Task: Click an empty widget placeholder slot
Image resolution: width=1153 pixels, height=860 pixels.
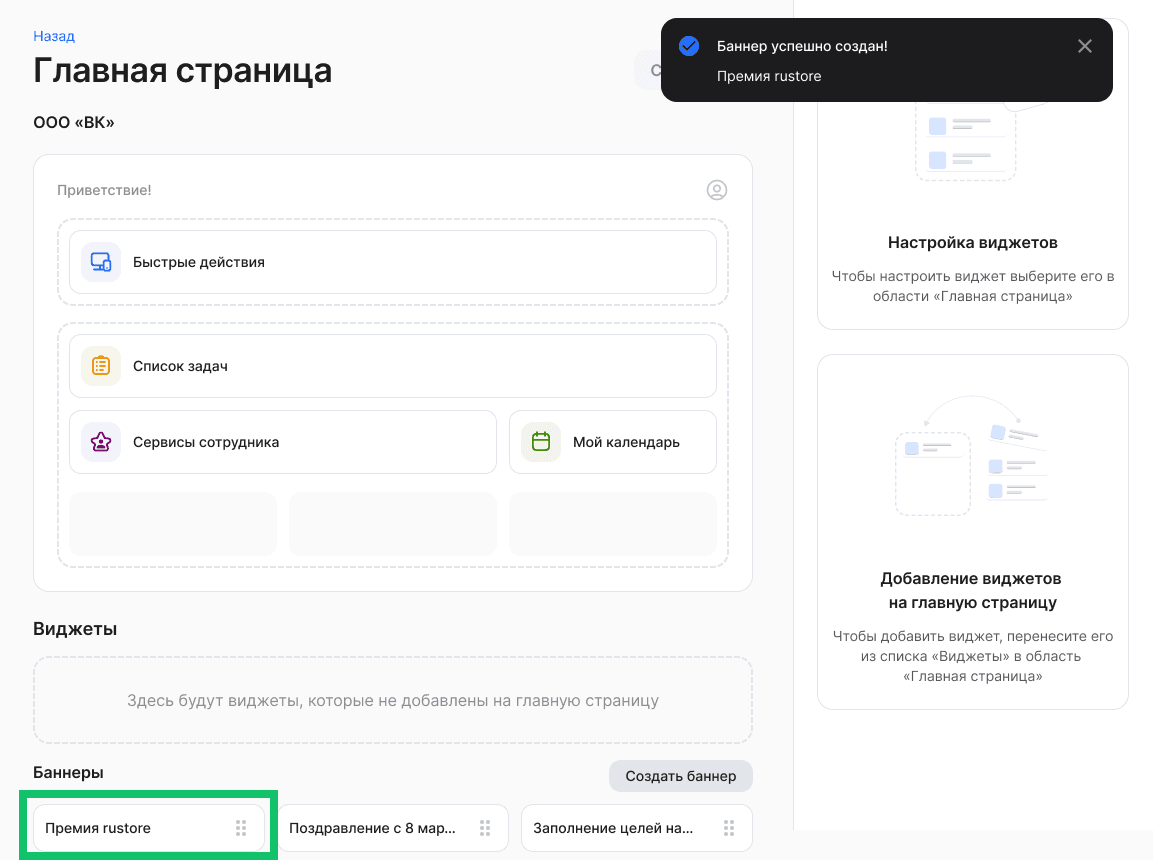Action: tap(172, 523)
